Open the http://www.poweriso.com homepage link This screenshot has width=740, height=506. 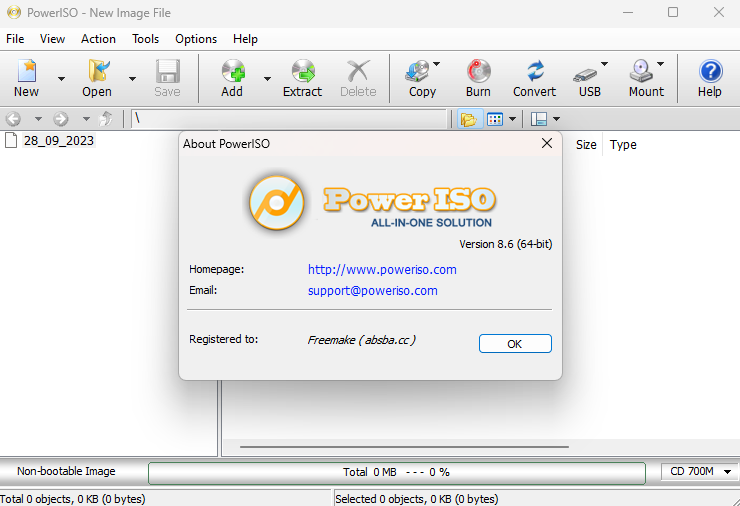click(x=382, y=270)
